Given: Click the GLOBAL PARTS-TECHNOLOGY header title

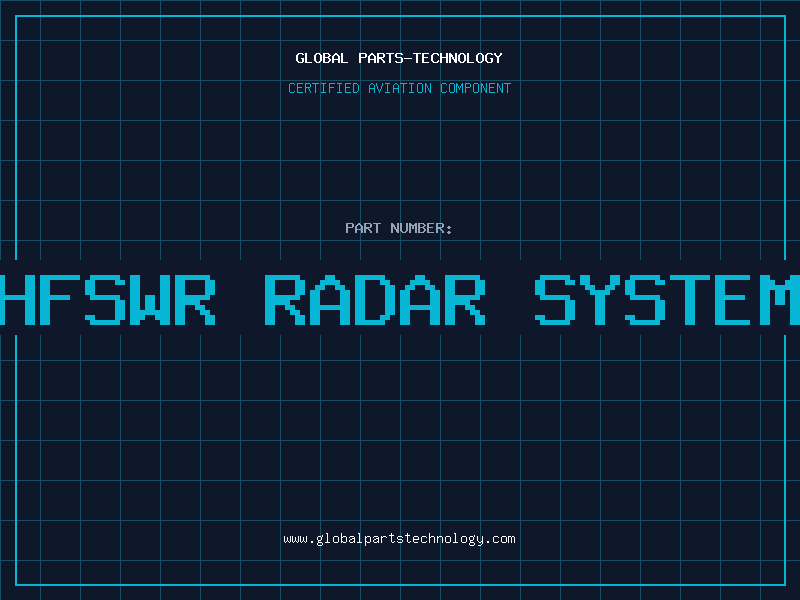Looking at the screenshot, I should pyautogui.click(x=399, y=58).
